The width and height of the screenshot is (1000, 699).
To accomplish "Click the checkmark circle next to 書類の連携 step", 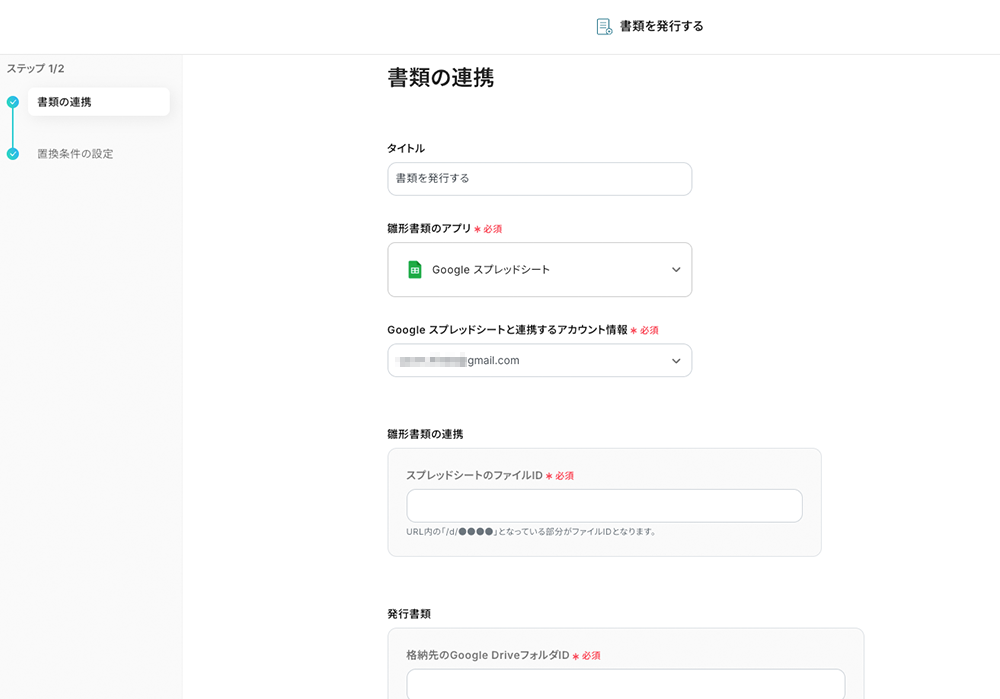I will pos(13,101).
